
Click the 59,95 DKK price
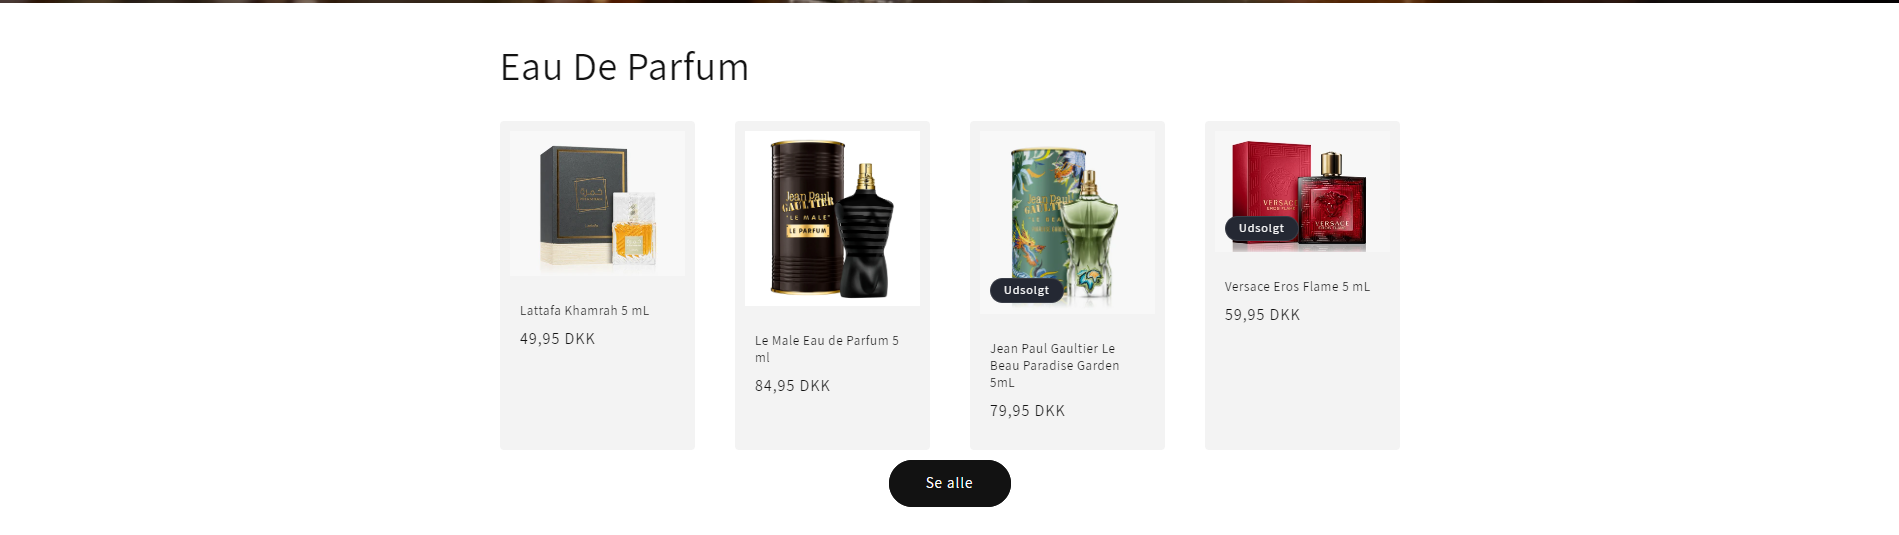1262,315
